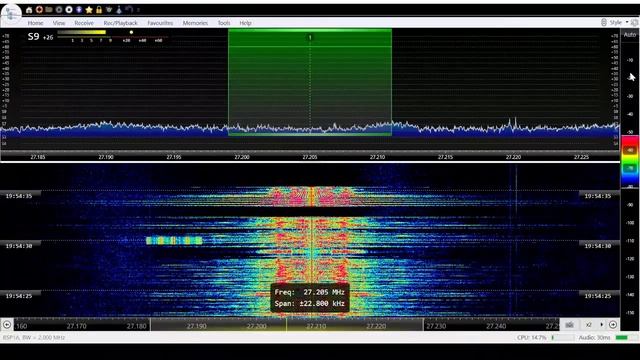Click the 27.170 label on navigation bar
The height and width of the screenshot is (360, 640).
pyautogui.click(x=76, y=326)
